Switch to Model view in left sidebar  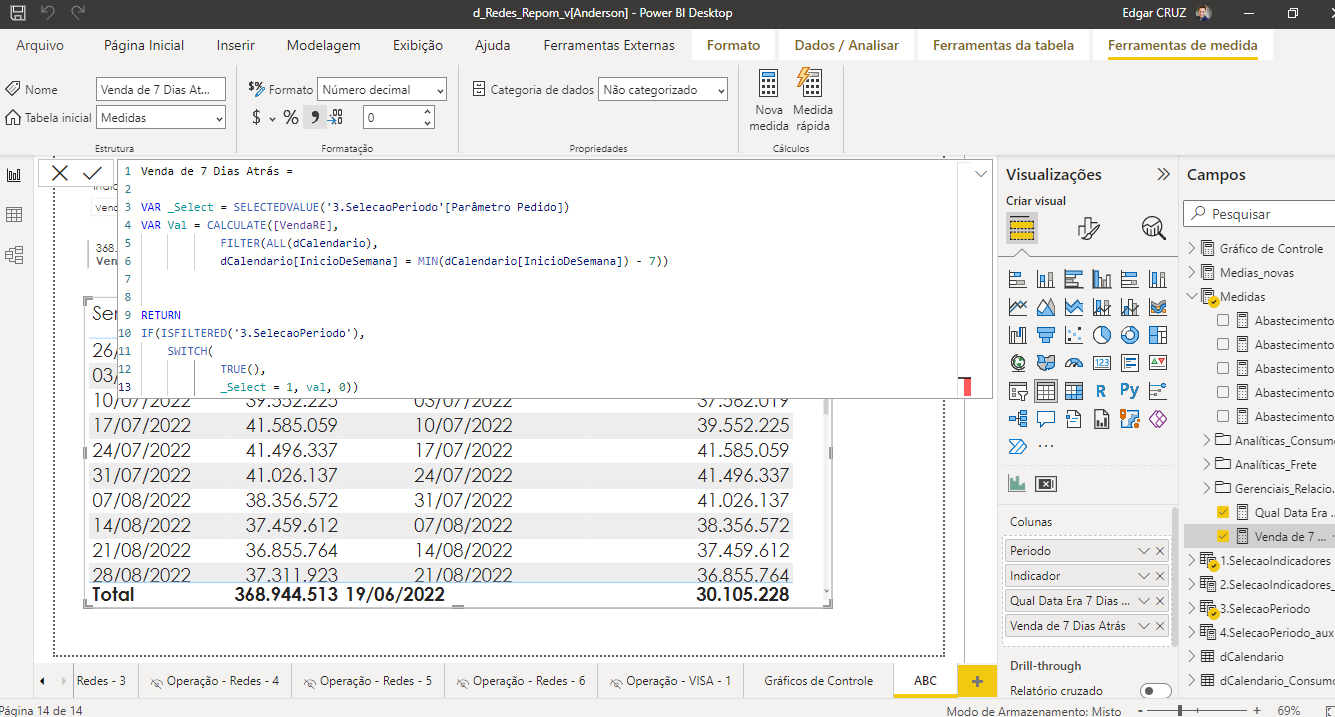pyautogui.click(x=15, y=255)
